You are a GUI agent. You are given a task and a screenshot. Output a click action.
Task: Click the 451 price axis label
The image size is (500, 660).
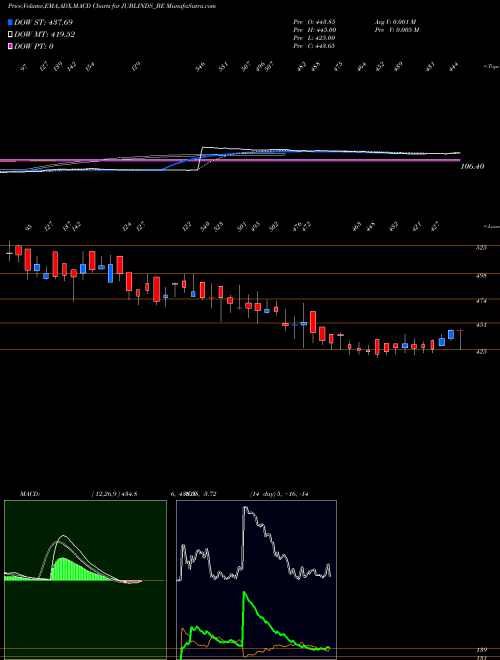pos(481,325)
